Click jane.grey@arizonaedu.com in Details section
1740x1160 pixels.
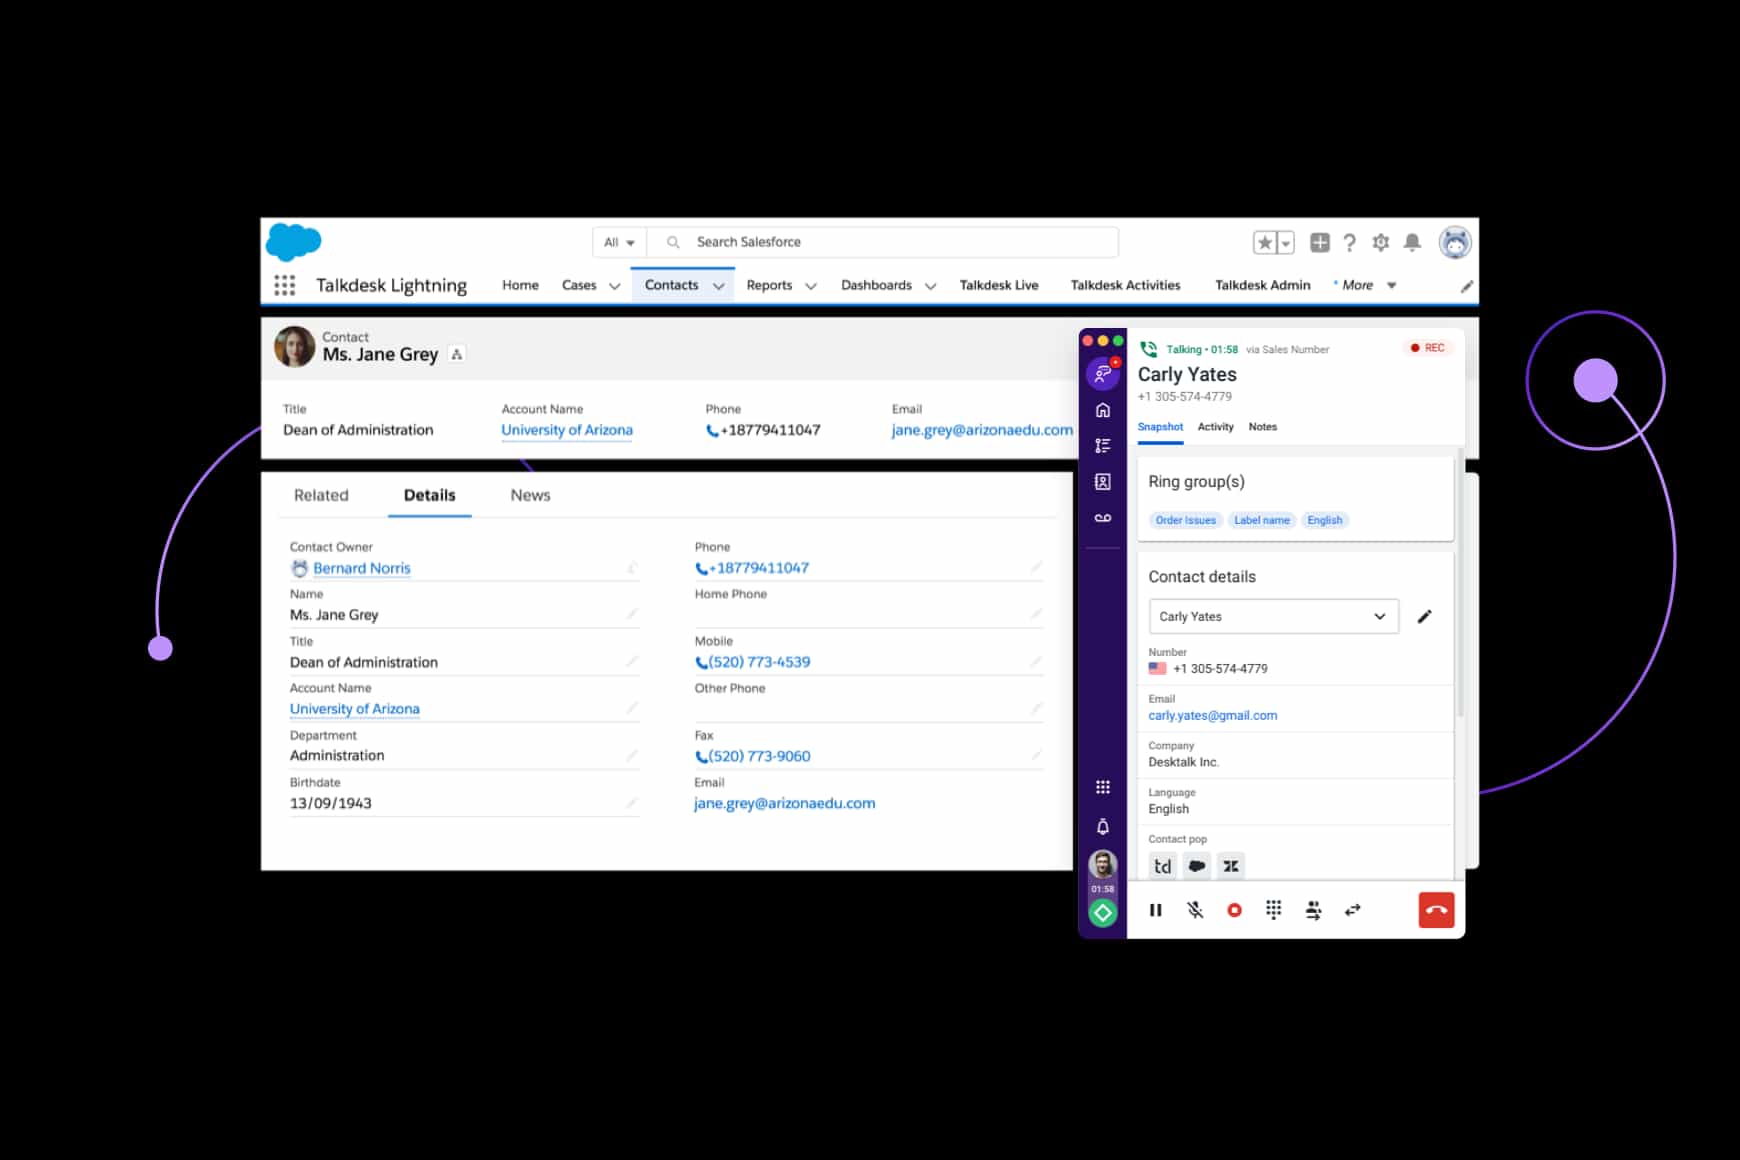(784, 803)
